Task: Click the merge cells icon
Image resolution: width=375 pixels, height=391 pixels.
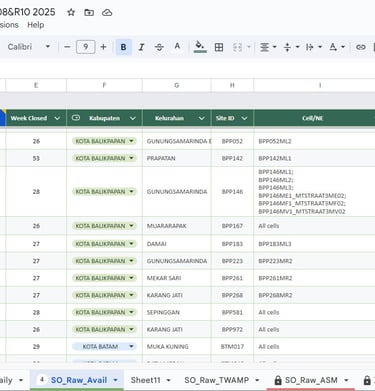Action: [x=237, y=47]
